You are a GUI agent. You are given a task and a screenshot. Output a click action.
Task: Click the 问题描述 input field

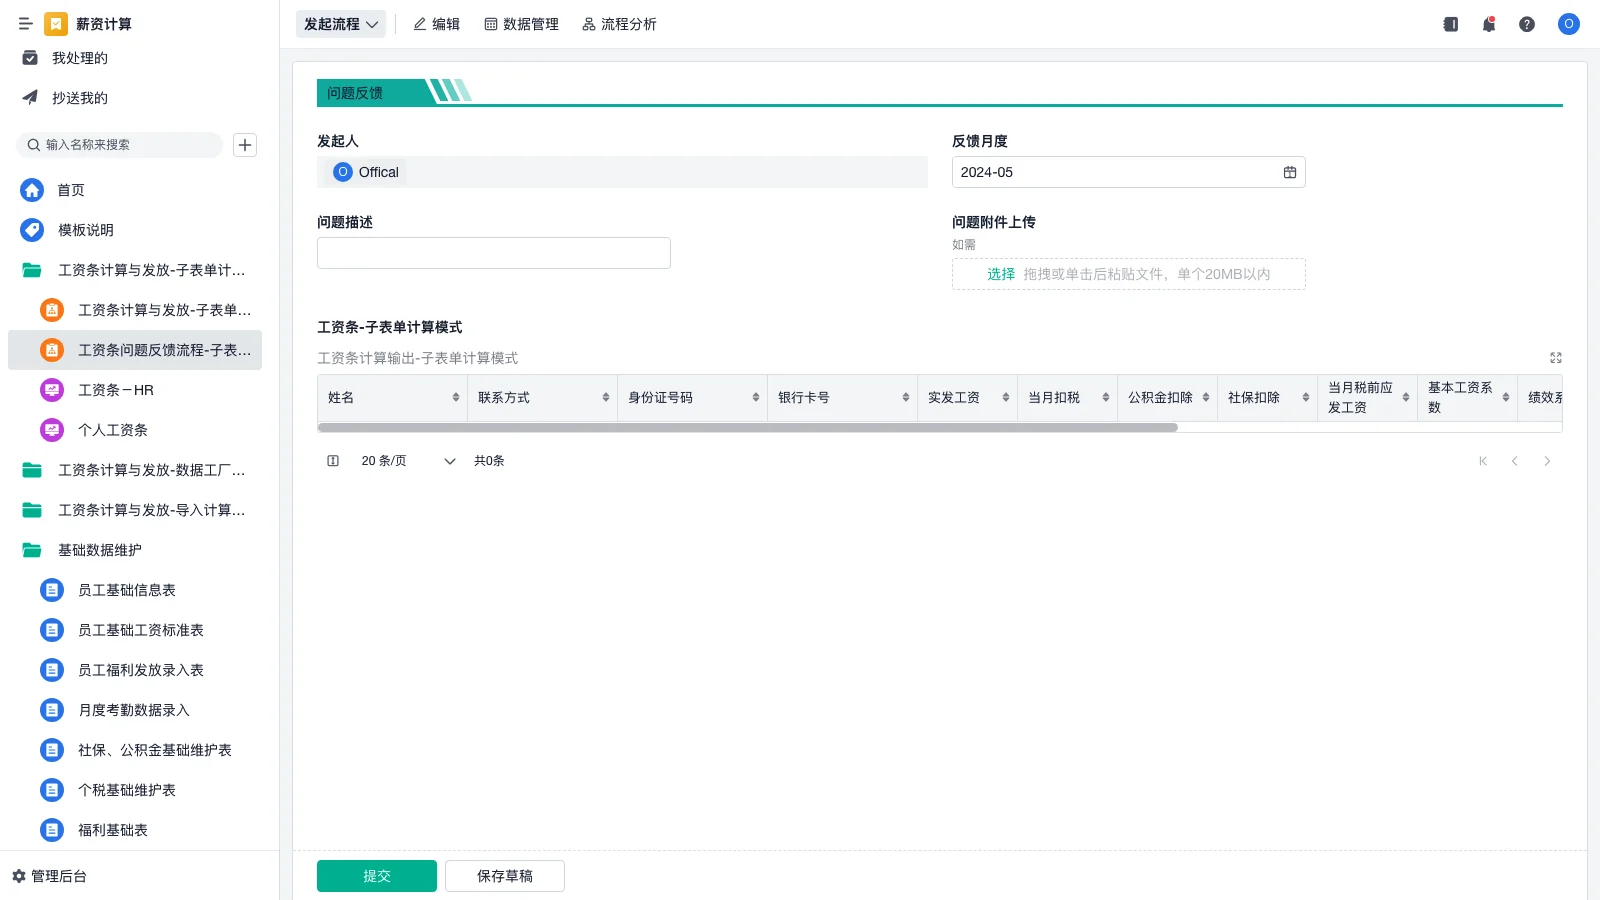[494, 253]
